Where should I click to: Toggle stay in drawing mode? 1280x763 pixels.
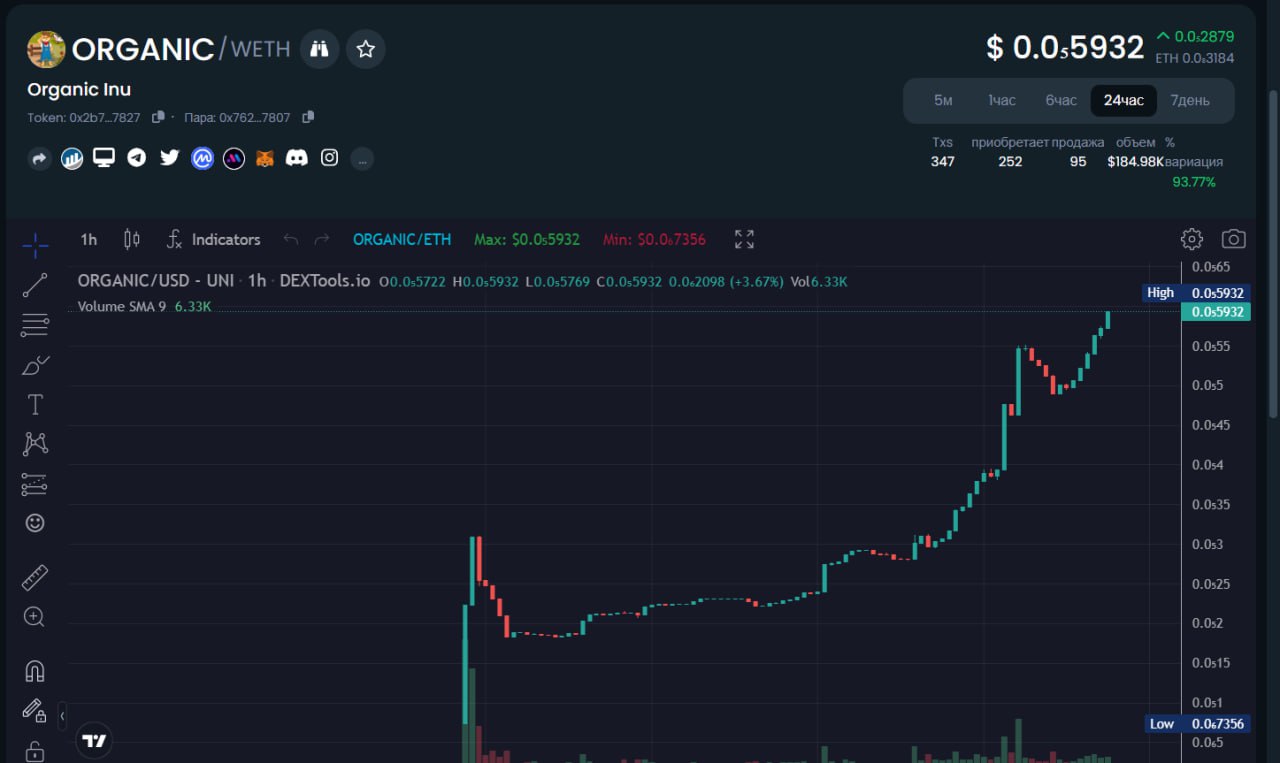coord(35,710)
